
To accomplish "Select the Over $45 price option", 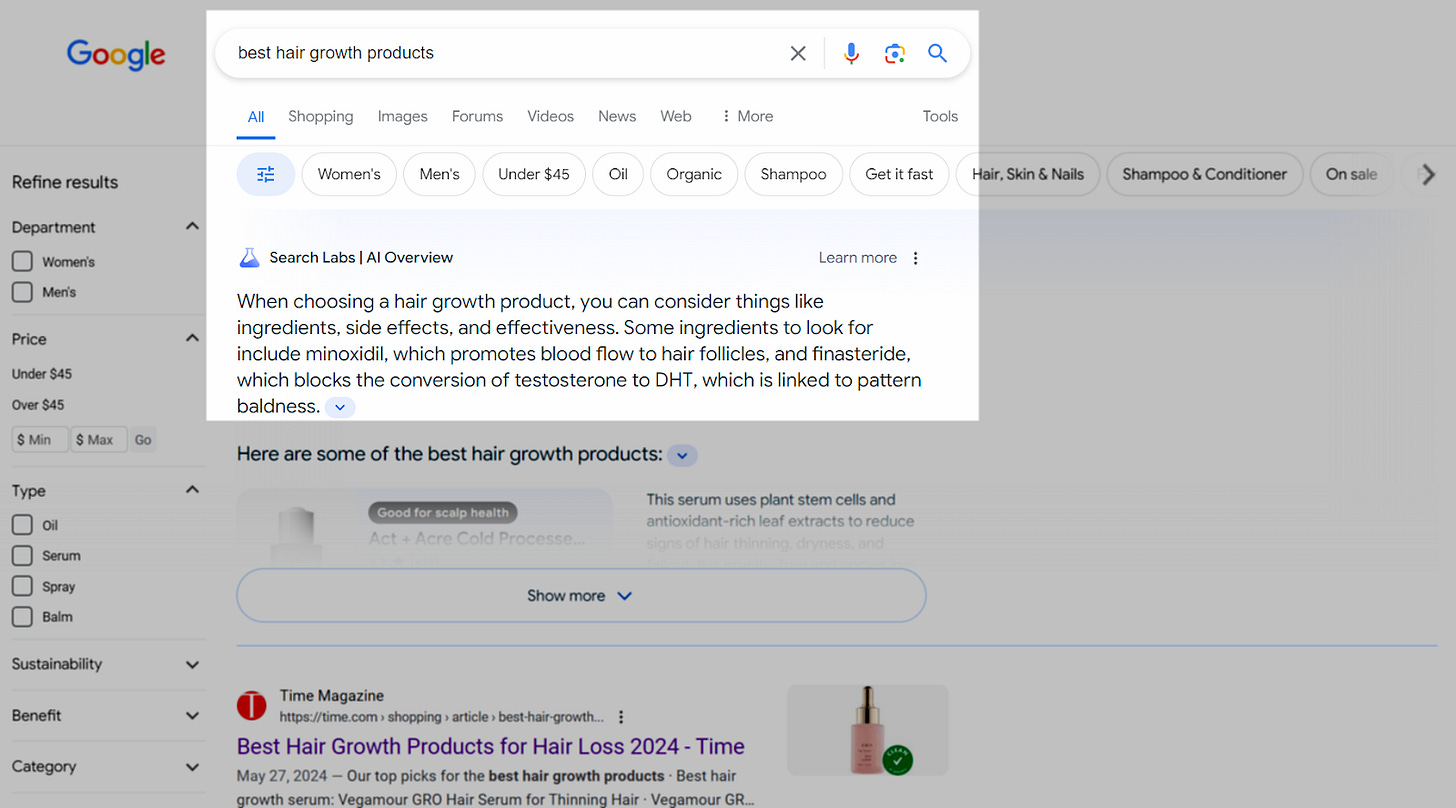I will [x=38, y=405].
